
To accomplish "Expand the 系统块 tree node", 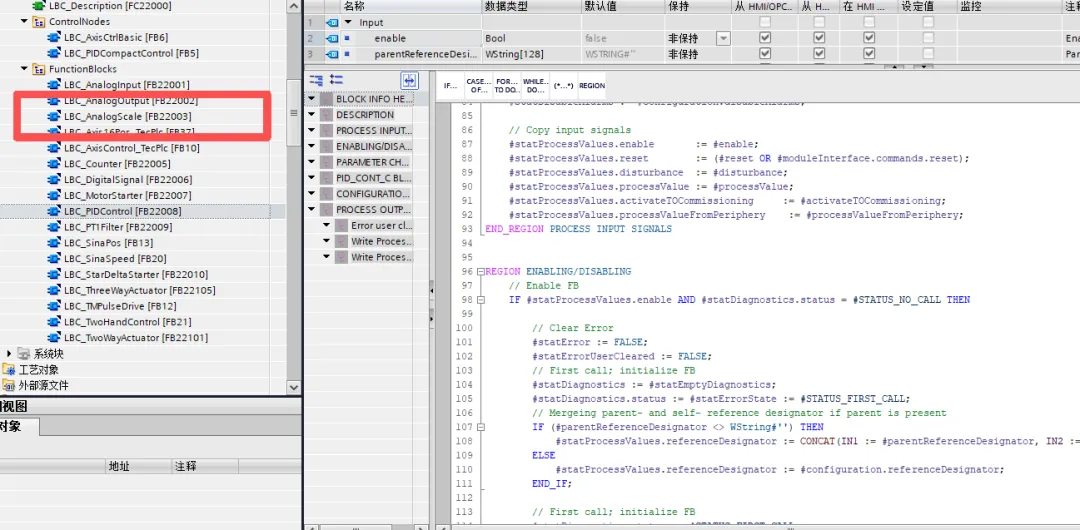I will 9,354.
